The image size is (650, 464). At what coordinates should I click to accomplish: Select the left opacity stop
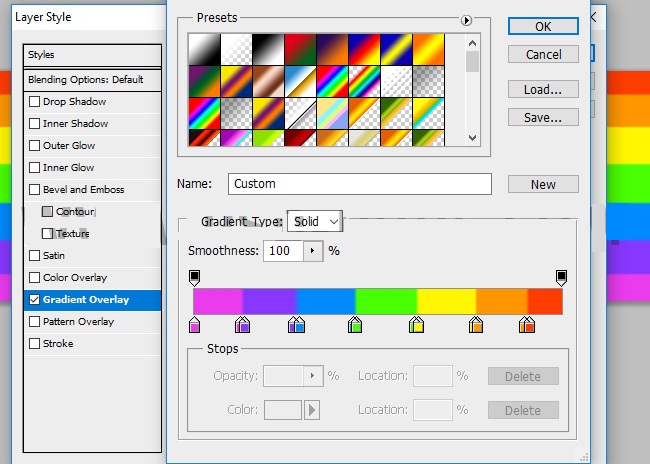194,278
